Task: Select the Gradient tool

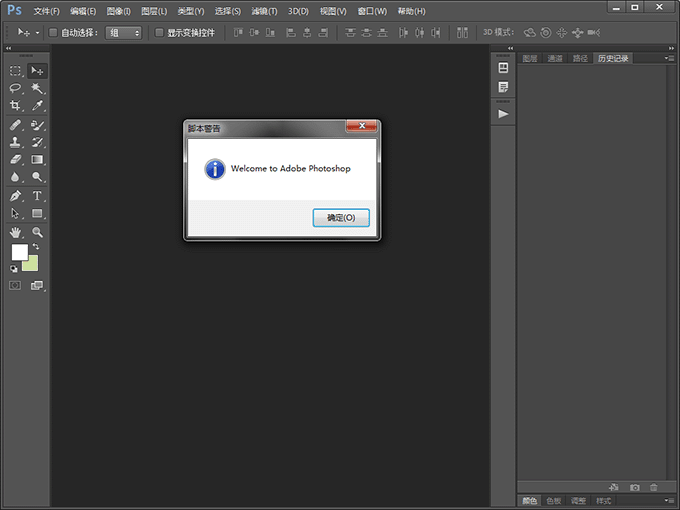Action: (x=37, y=160)
